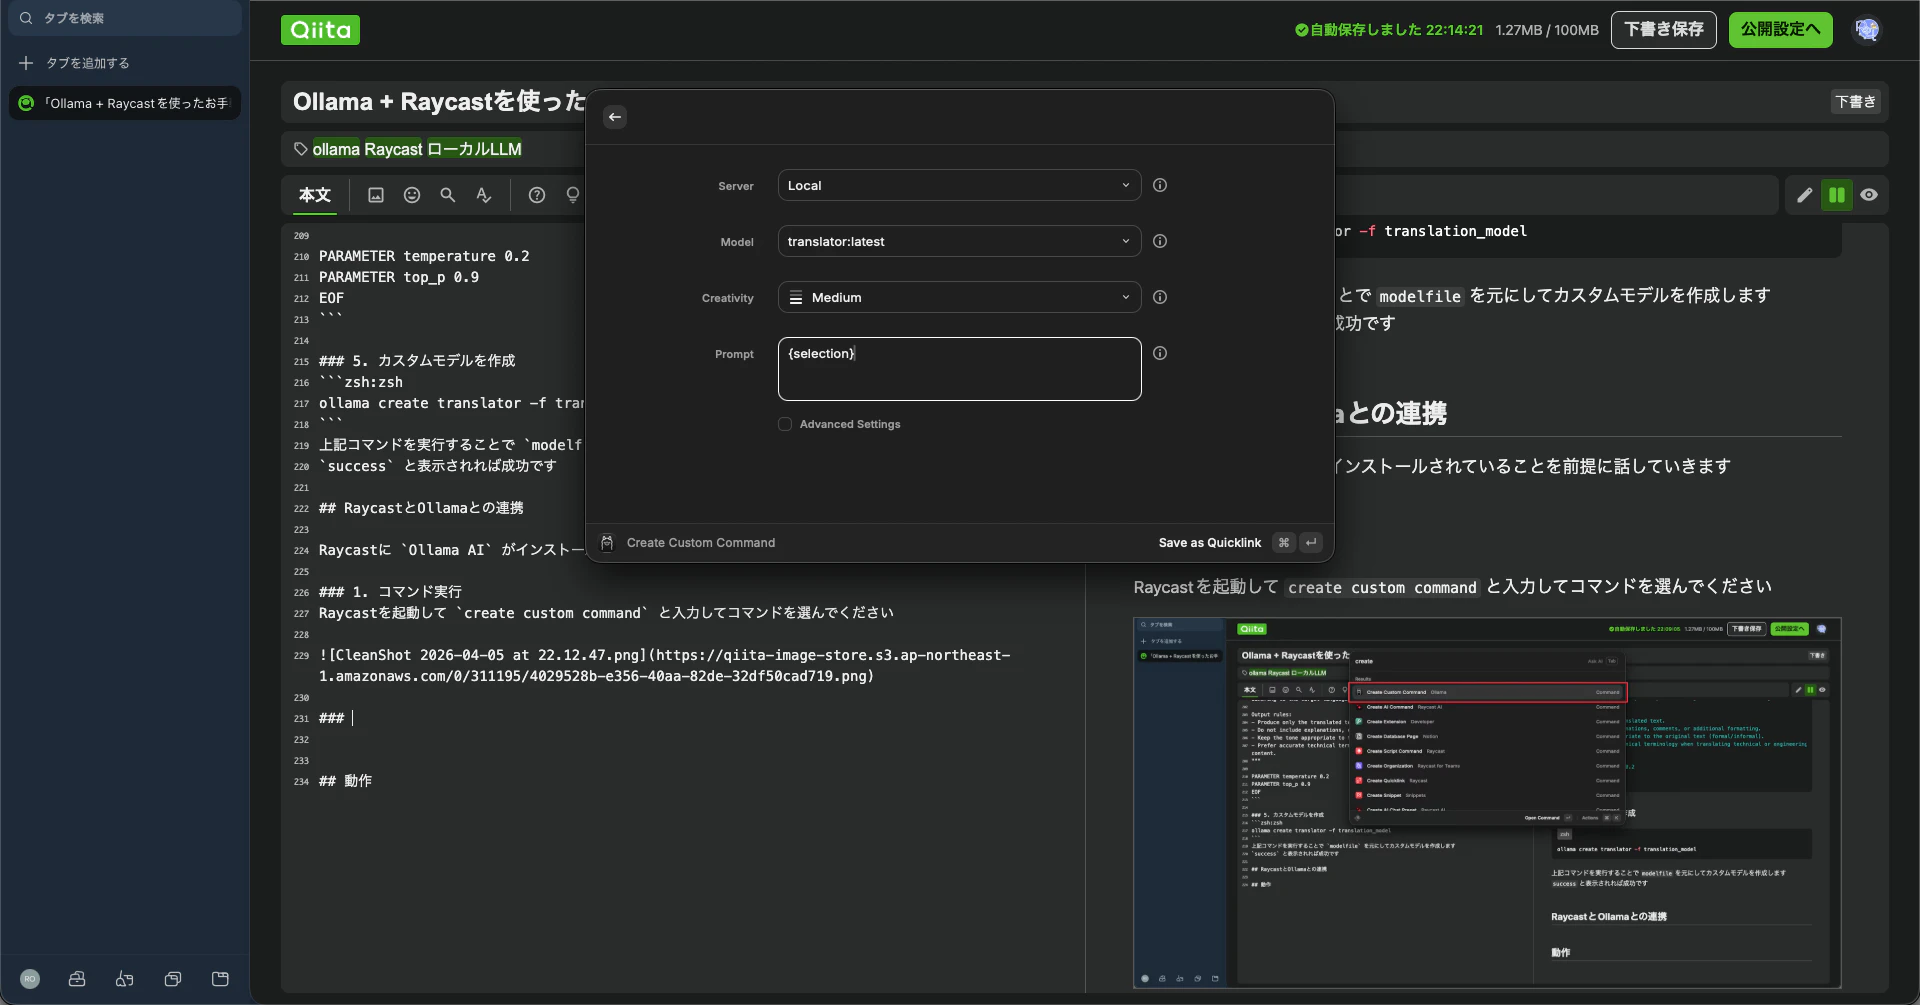The width and height of the screenshot is (1920, 1005).
Task: Click the article title field
Action: click(439, 102)
